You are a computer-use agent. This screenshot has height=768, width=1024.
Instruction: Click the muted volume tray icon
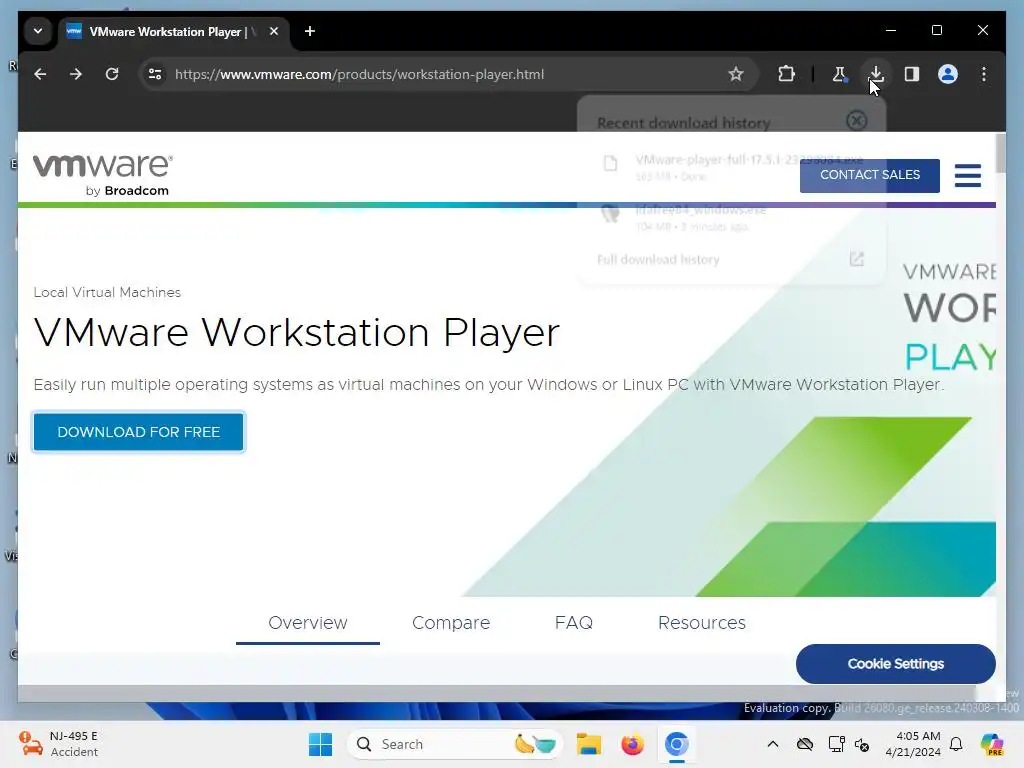[862, 744]
